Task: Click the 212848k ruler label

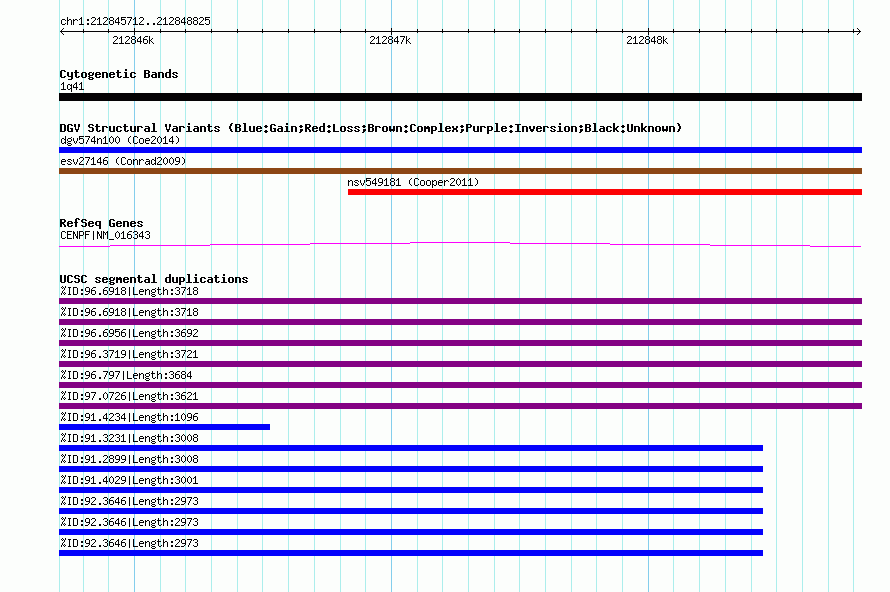Action: point(647,40)
